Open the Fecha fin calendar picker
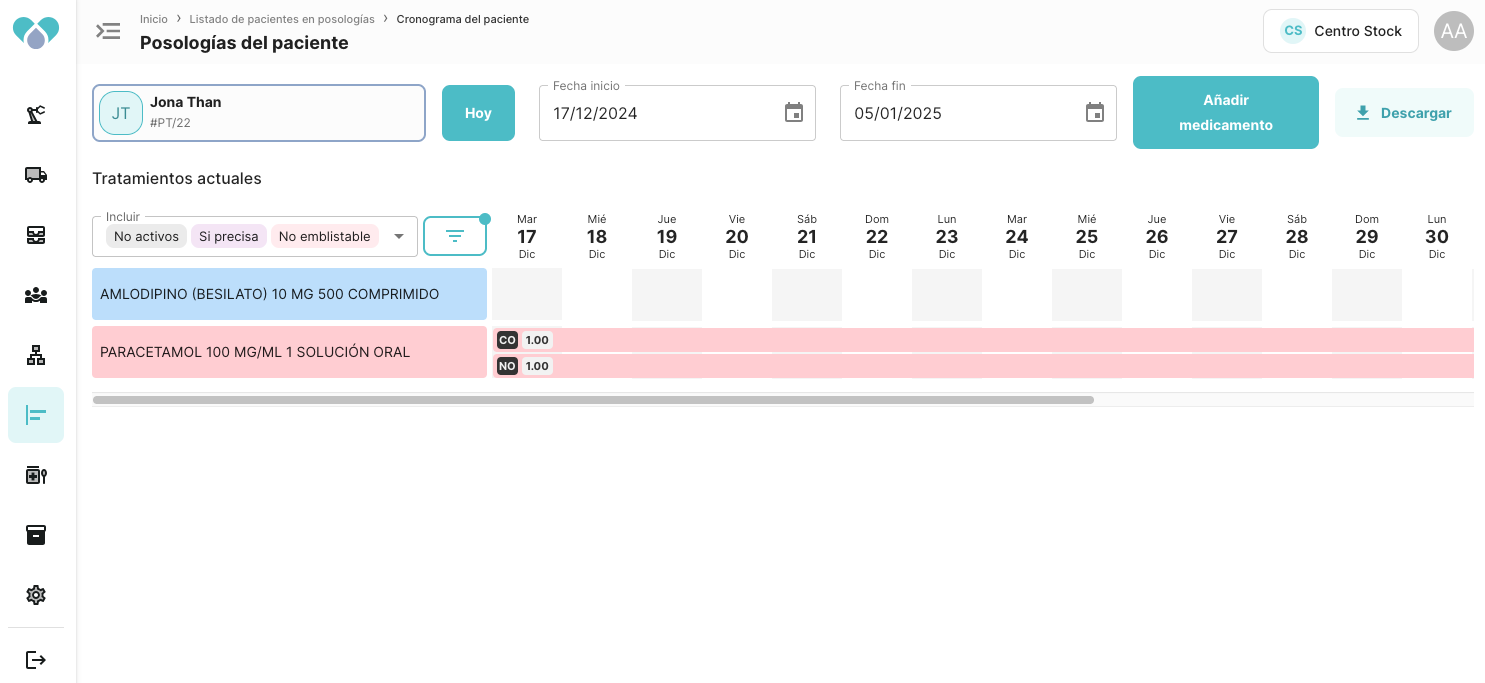This screenshot has width=1485, height=683. 1095,113
